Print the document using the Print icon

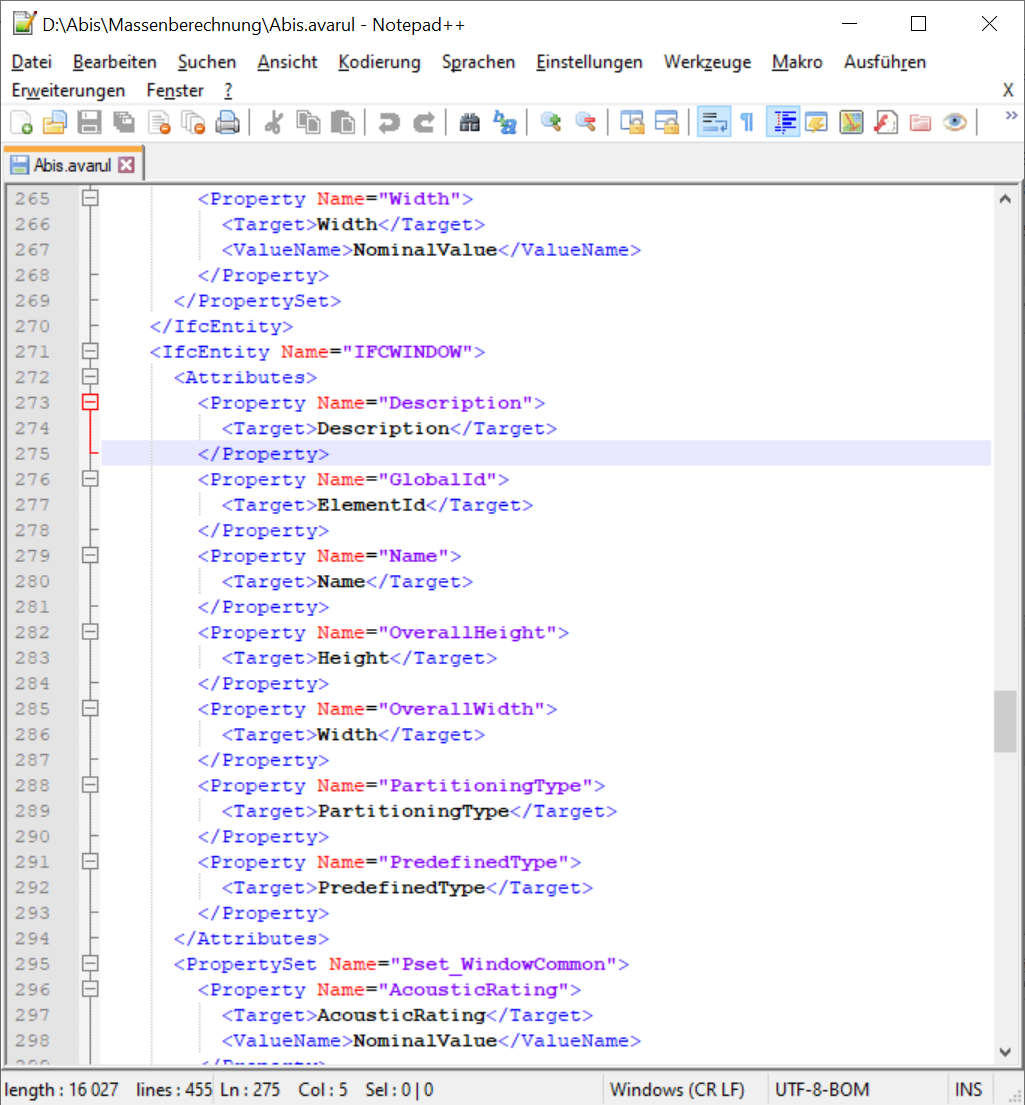pyautogui.click(x=228, y=123)
